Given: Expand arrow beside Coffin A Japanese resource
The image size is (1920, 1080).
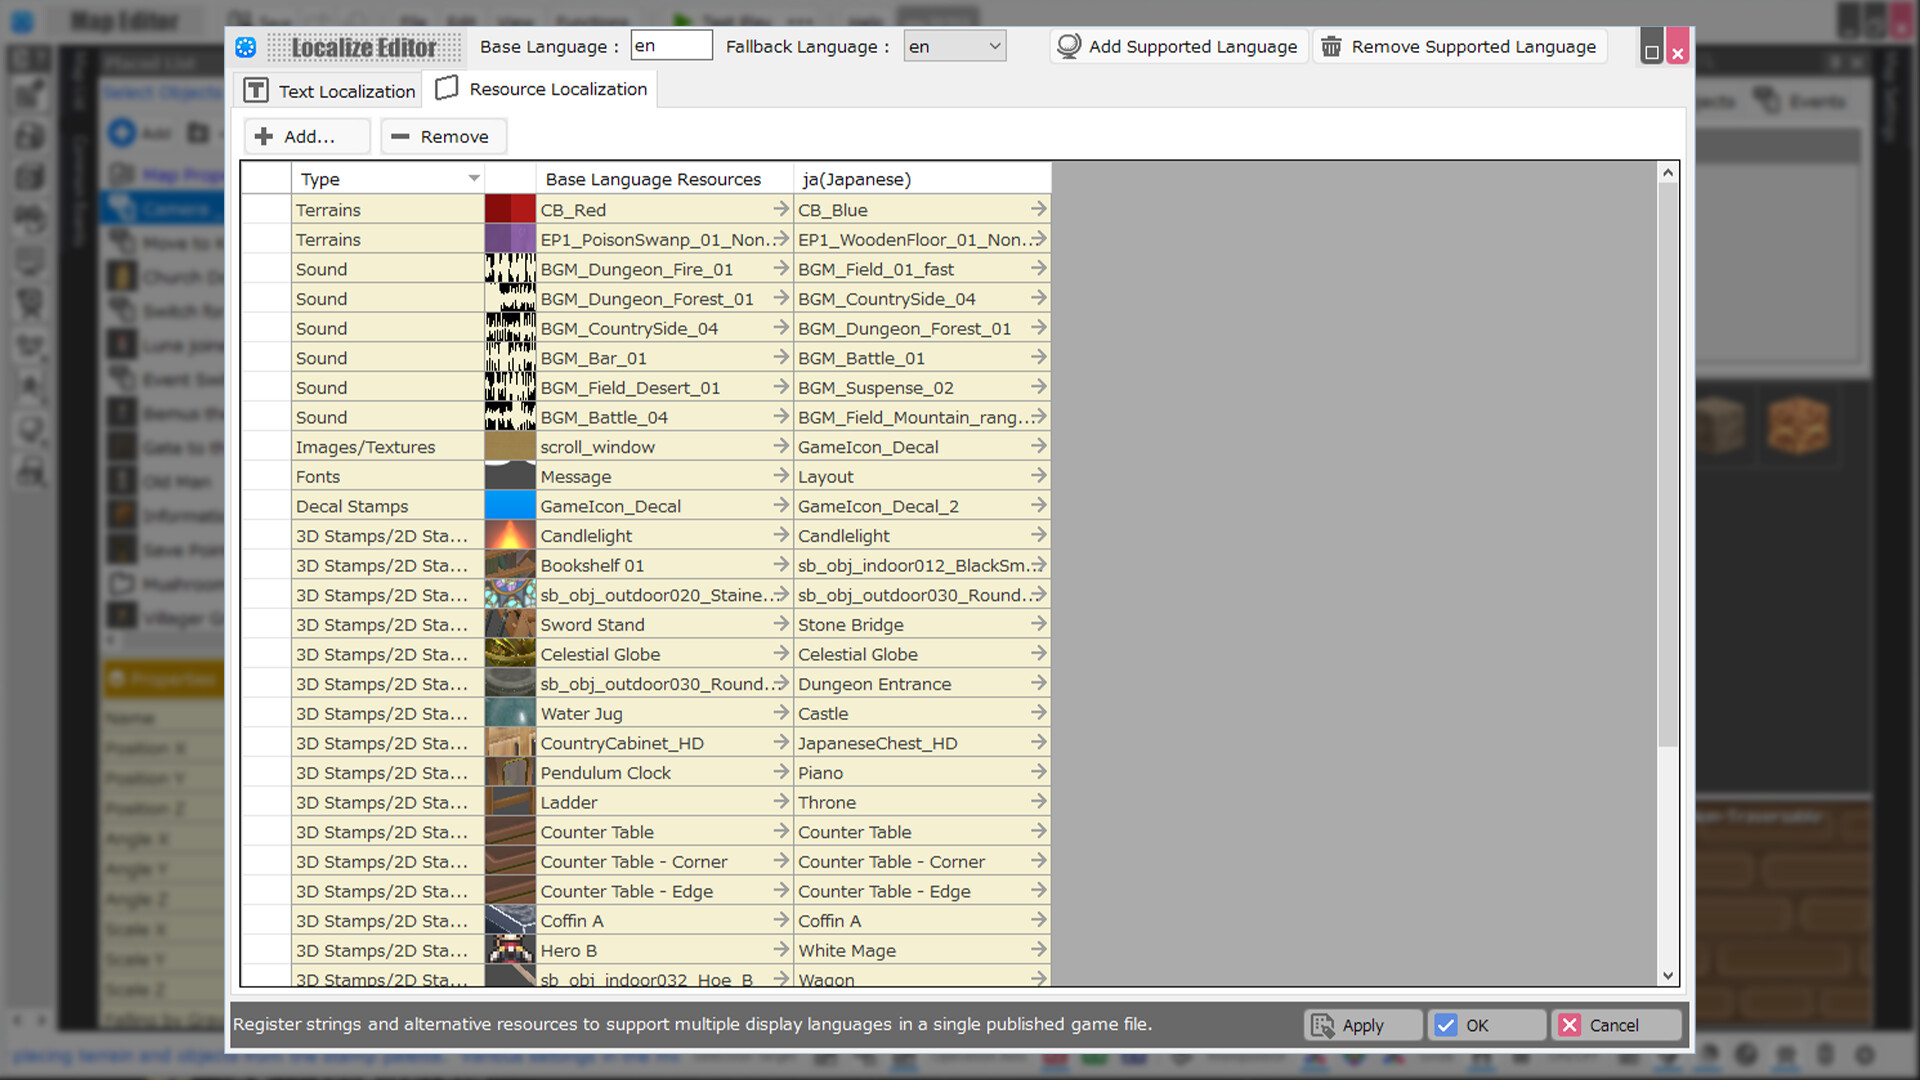Looking at the screenshot, I should tap(1037, 920).
